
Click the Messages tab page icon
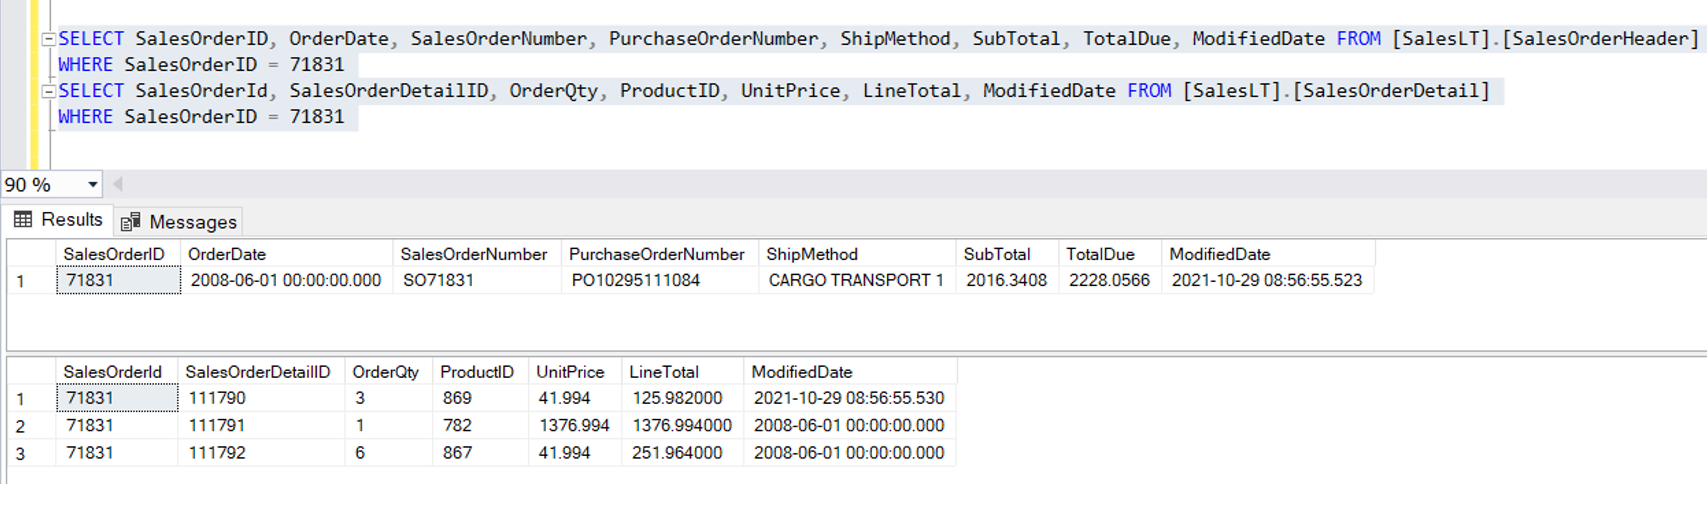[130, 222]
